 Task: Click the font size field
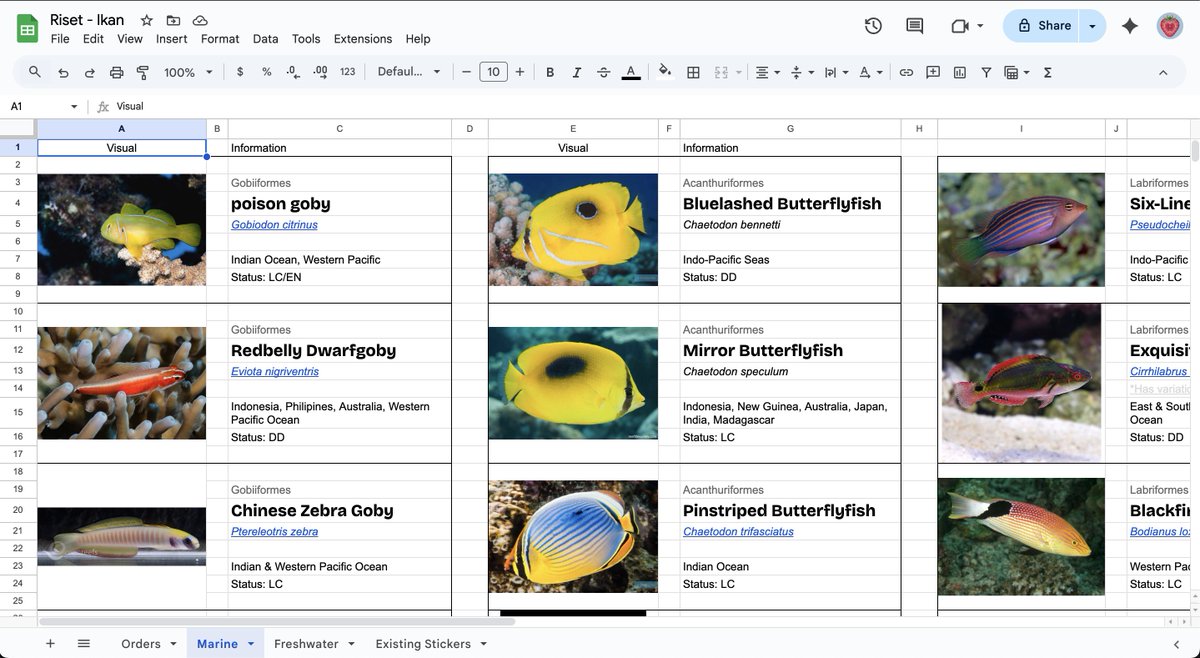click(493, 72)
